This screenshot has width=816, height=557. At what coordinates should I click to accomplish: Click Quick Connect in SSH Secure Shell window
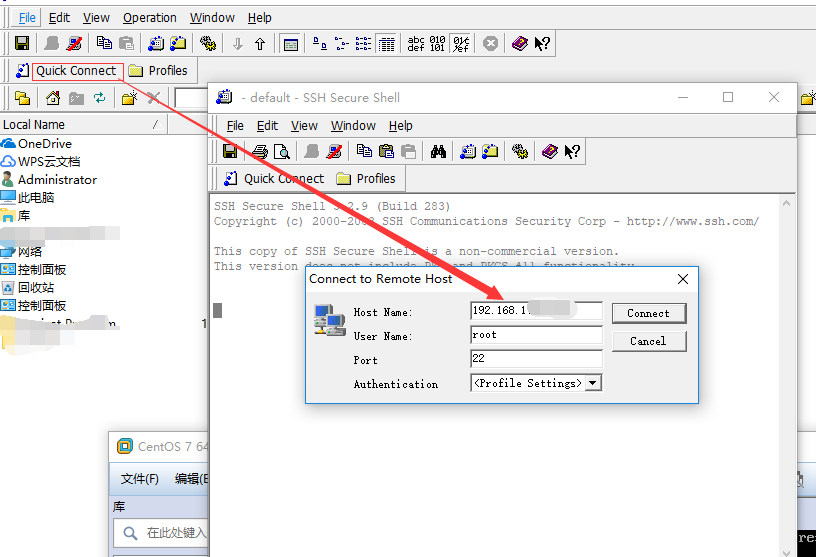[274, 179]
